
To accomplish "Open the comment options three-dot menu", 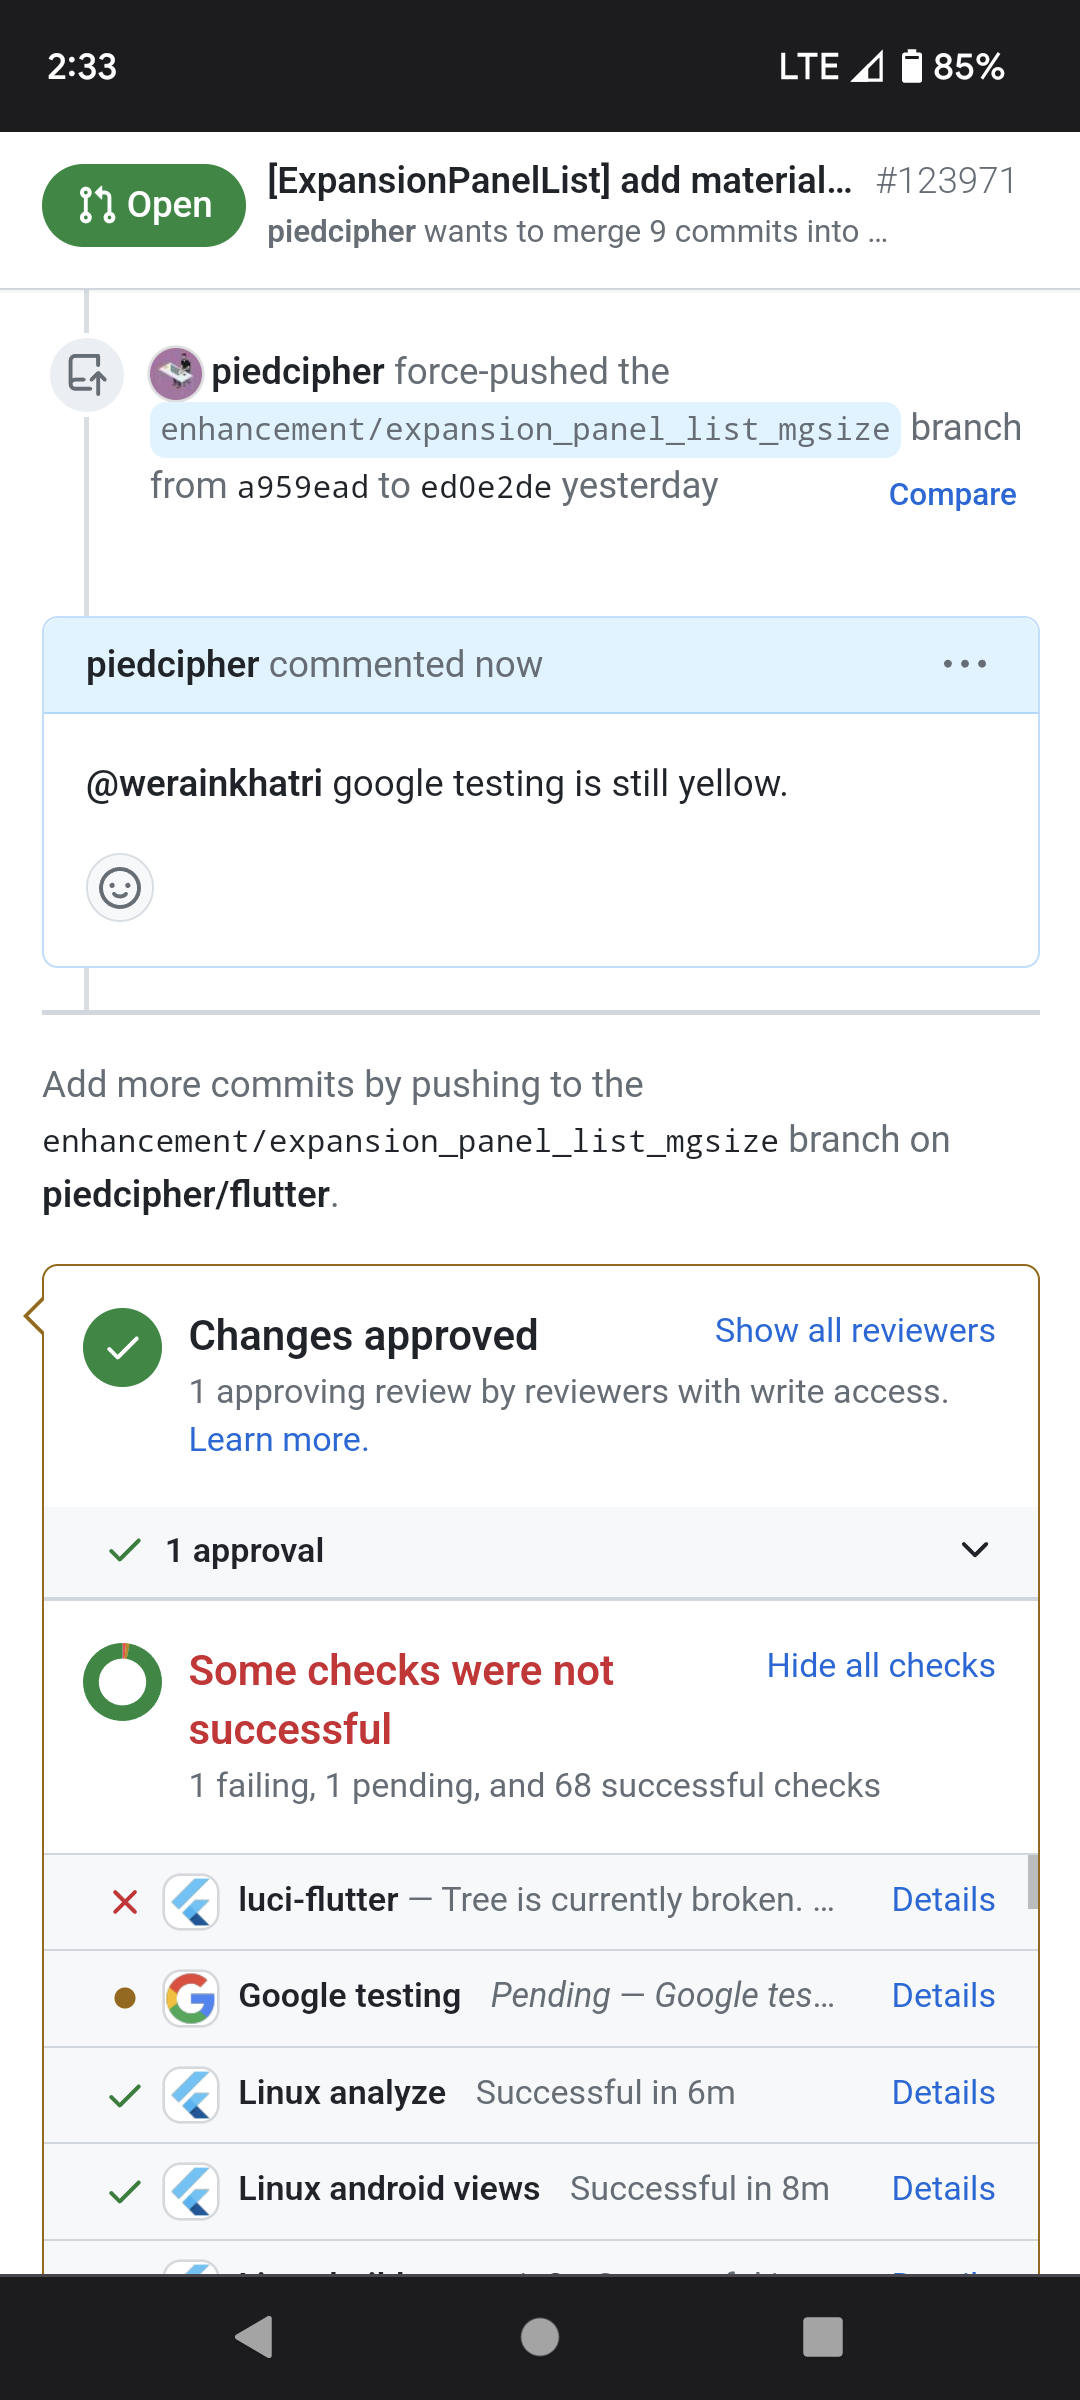I will (964, 664).
